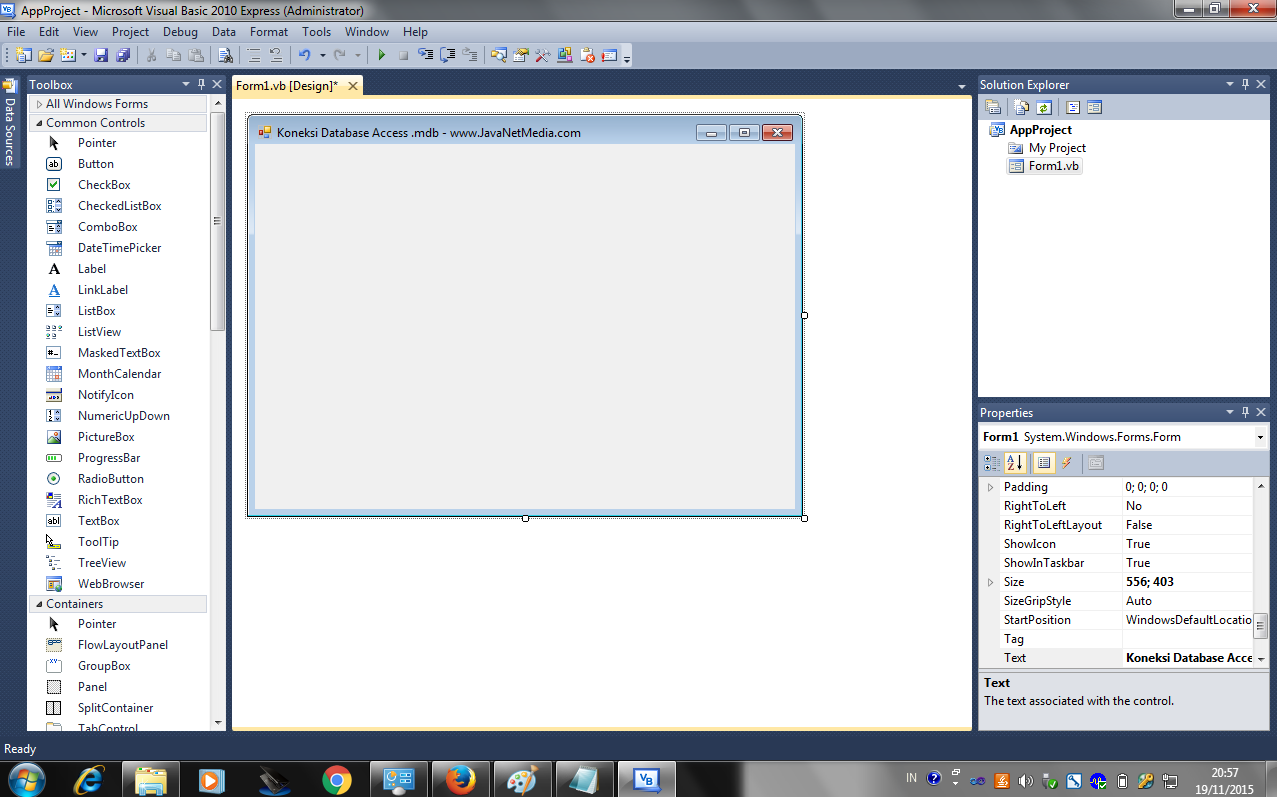1277x797 pixels.
Task: Pin the Toolbox panel using the pin icon
Action: point(201,84)
